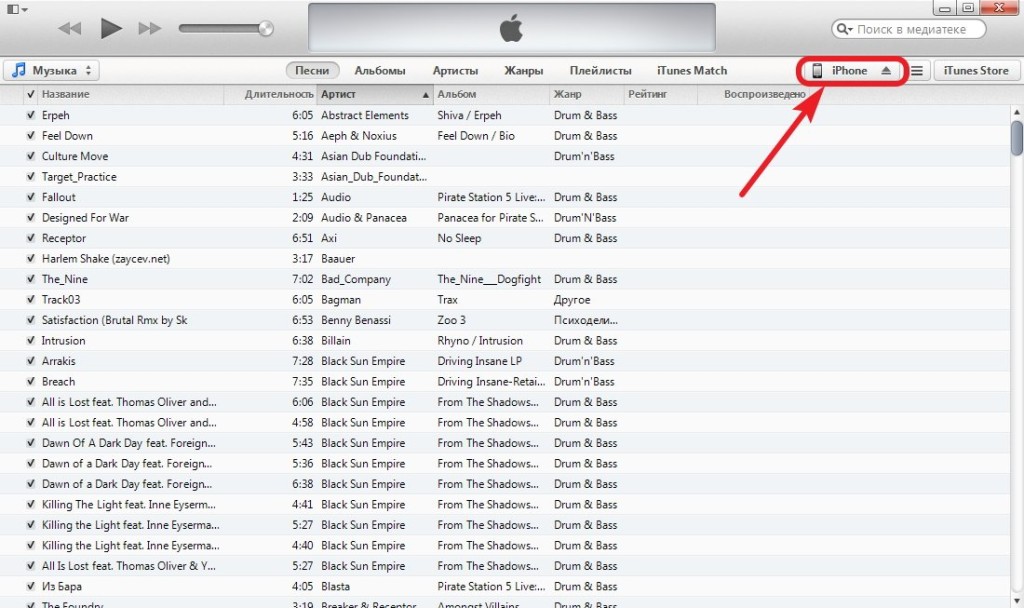Viewport: 1024px width, 608px height.
Task: Sort songs by the Длительность column
Action: point(279,95)
